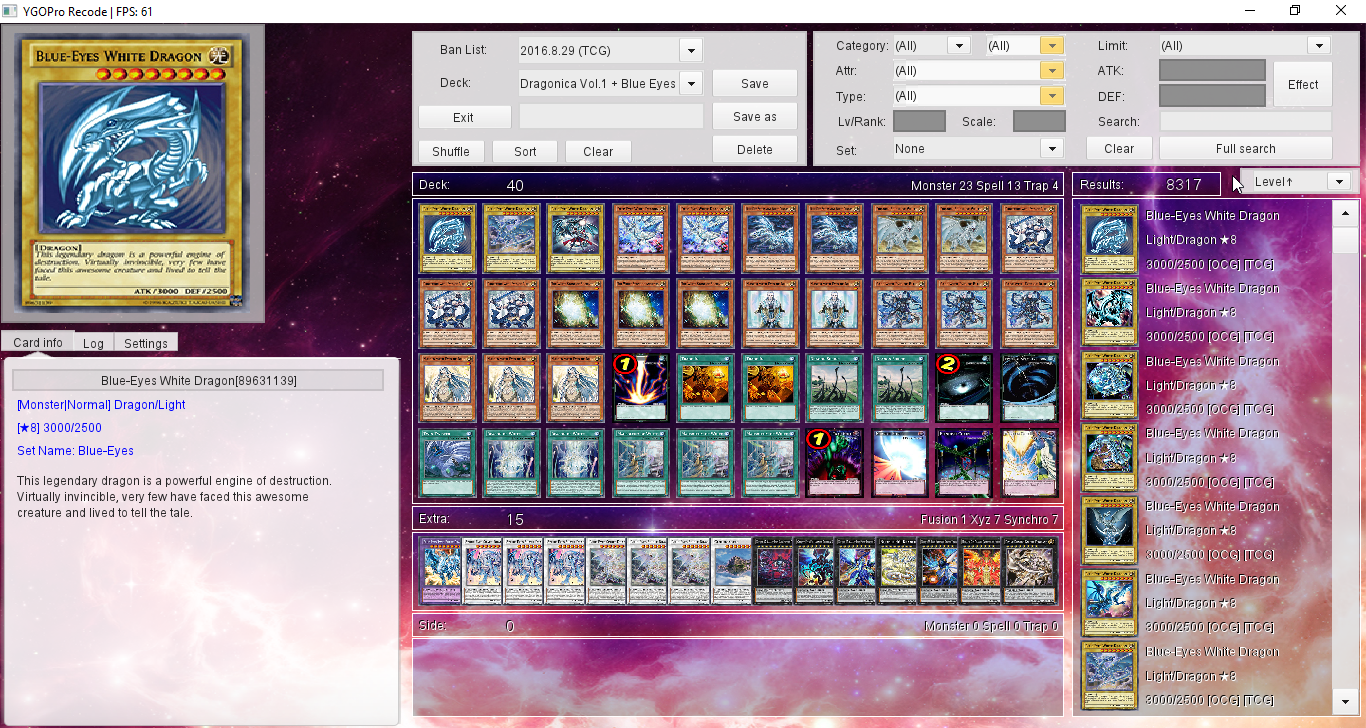Select the black hole spell card marked 2
The image size is (1366, 728).
[964, 388]
